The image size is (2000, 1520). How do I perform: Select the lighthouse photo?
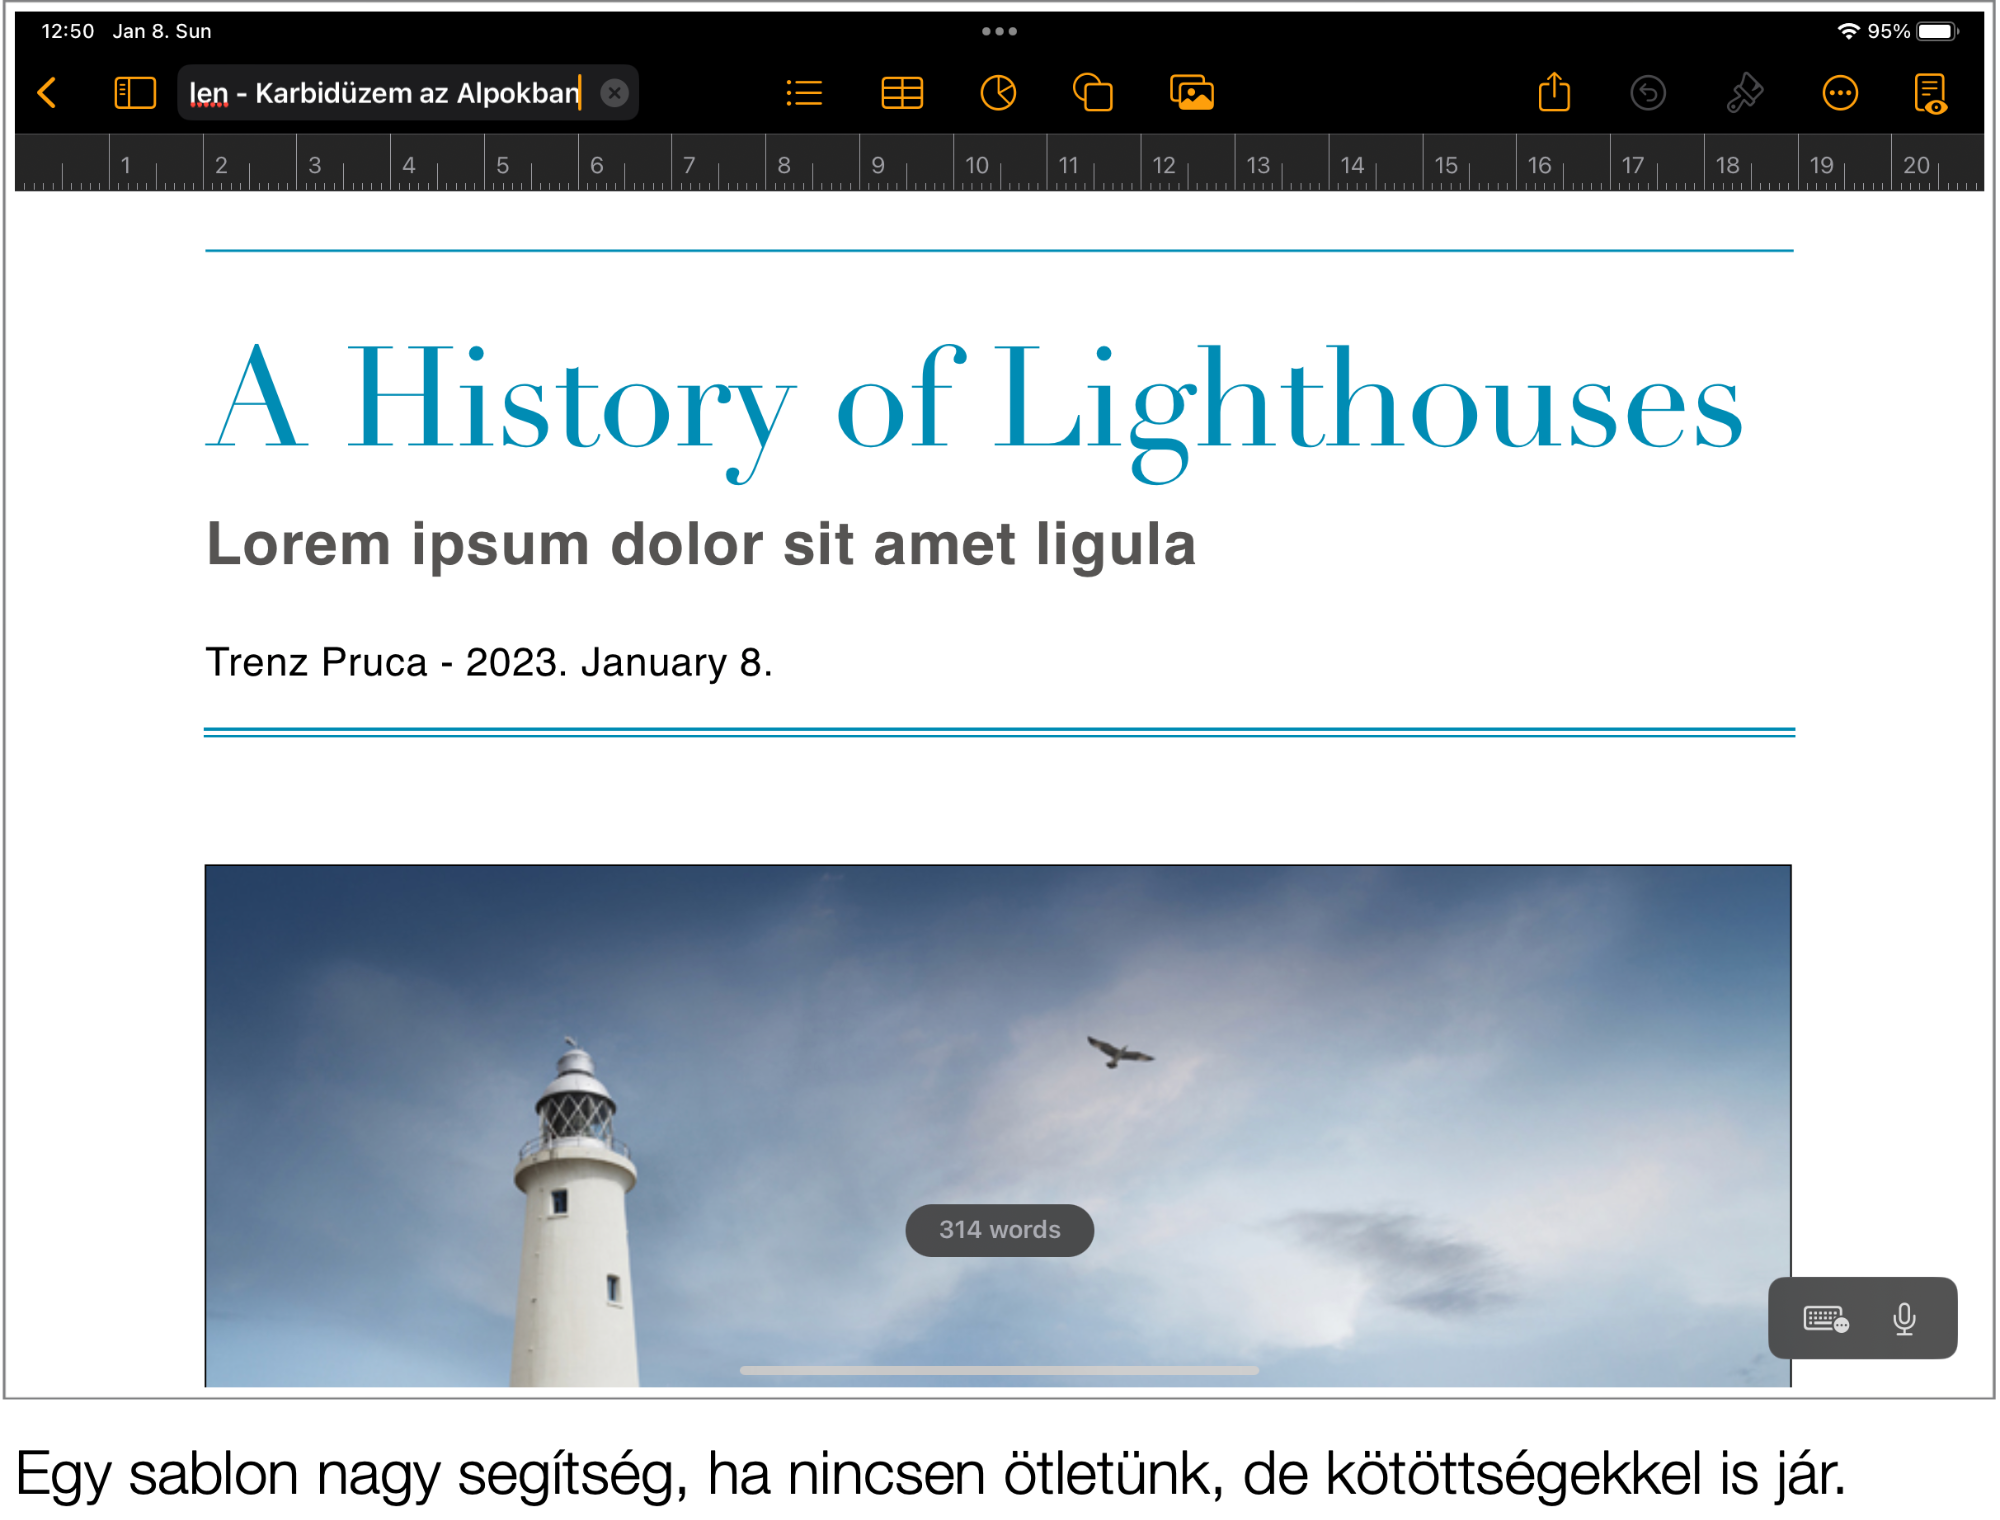click(x=998, y=1125)
